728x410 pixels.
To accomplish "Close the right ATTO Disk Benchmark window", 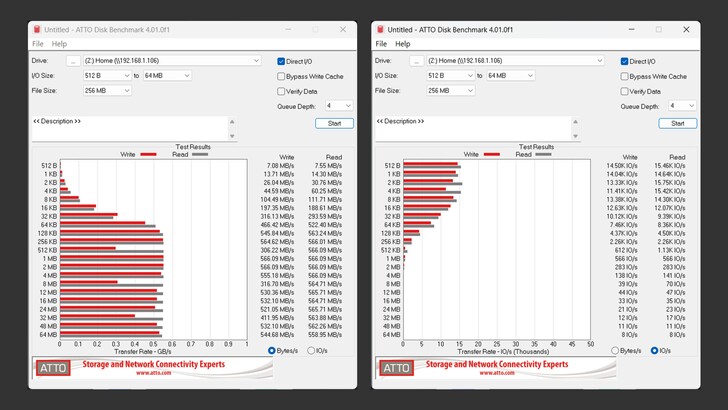I will click(x=687, y=30).
